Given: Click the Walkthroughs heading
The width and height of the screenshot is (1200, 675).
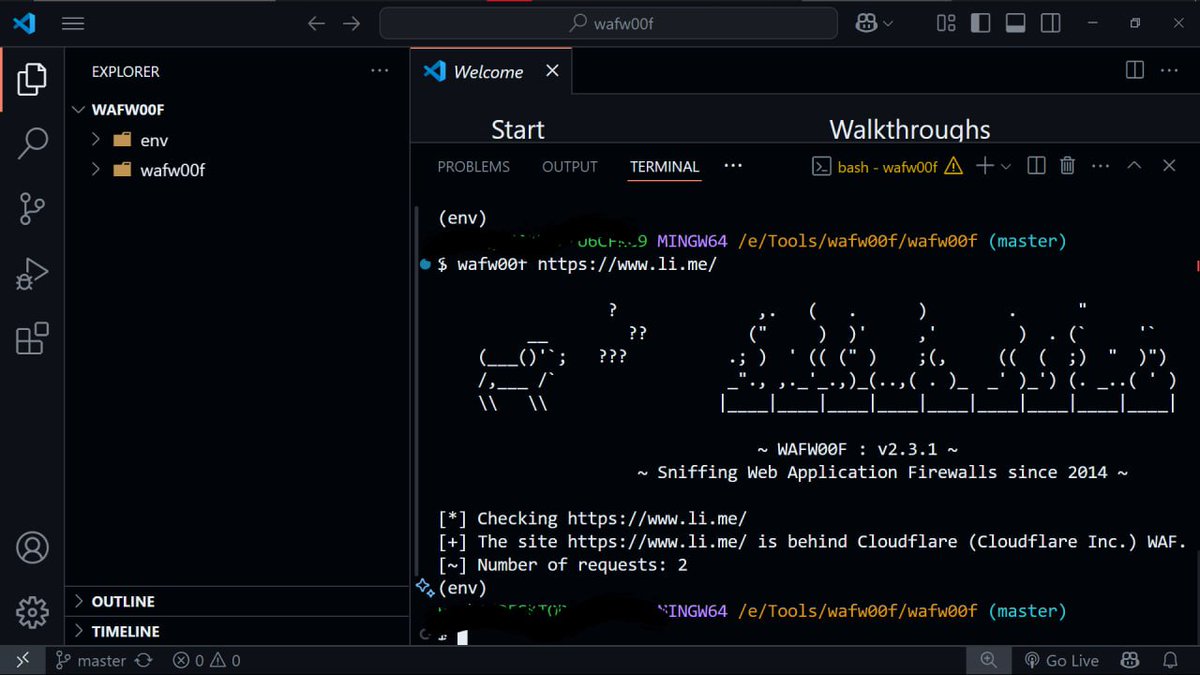Looking at the screenshot, I should (910, 130).
